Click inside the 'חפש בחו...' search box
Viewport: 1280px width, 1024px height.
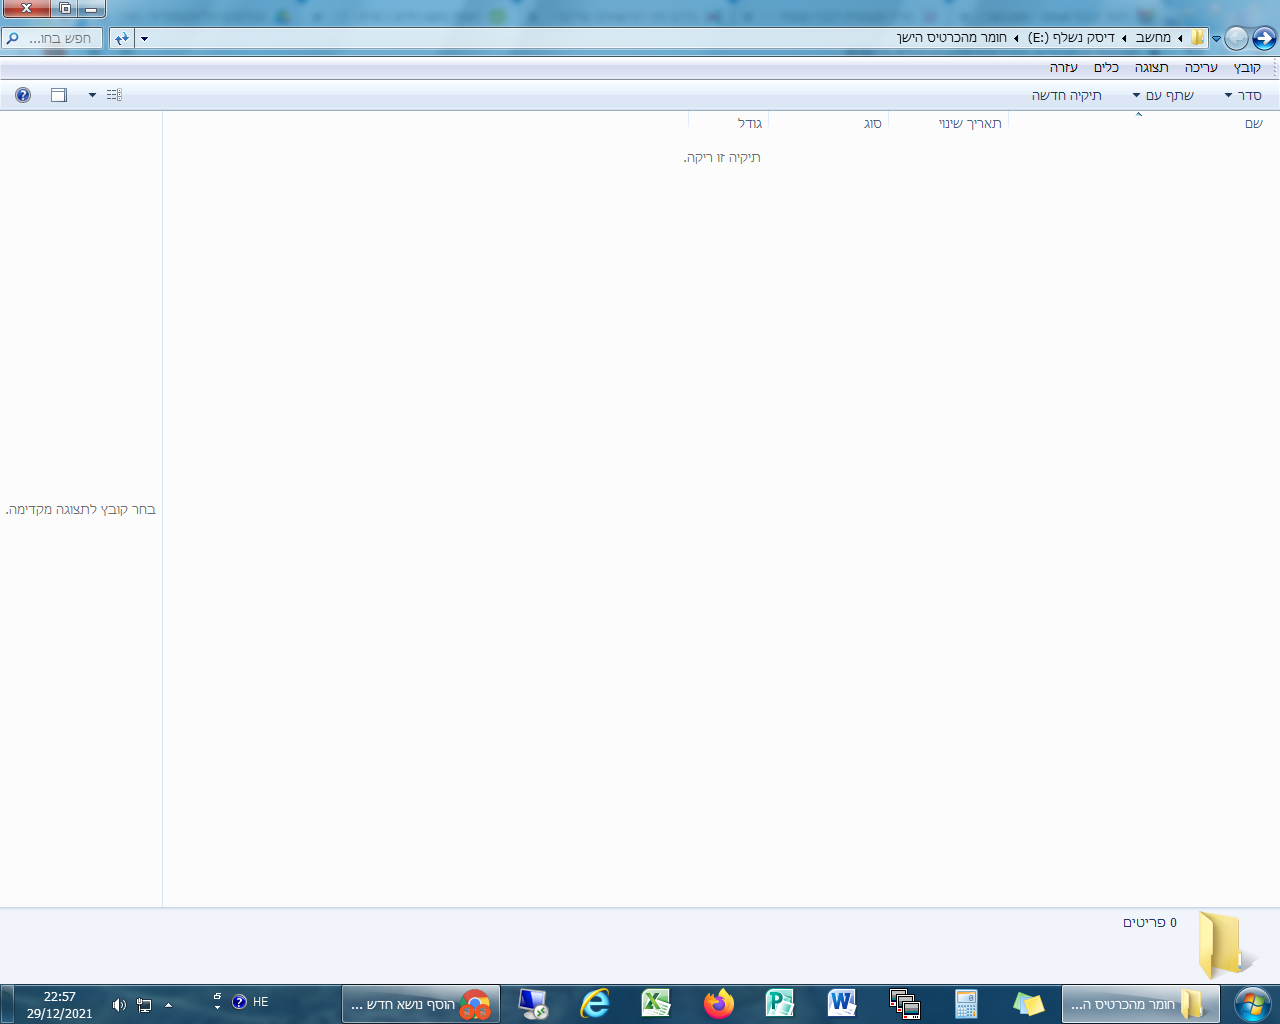52,38
